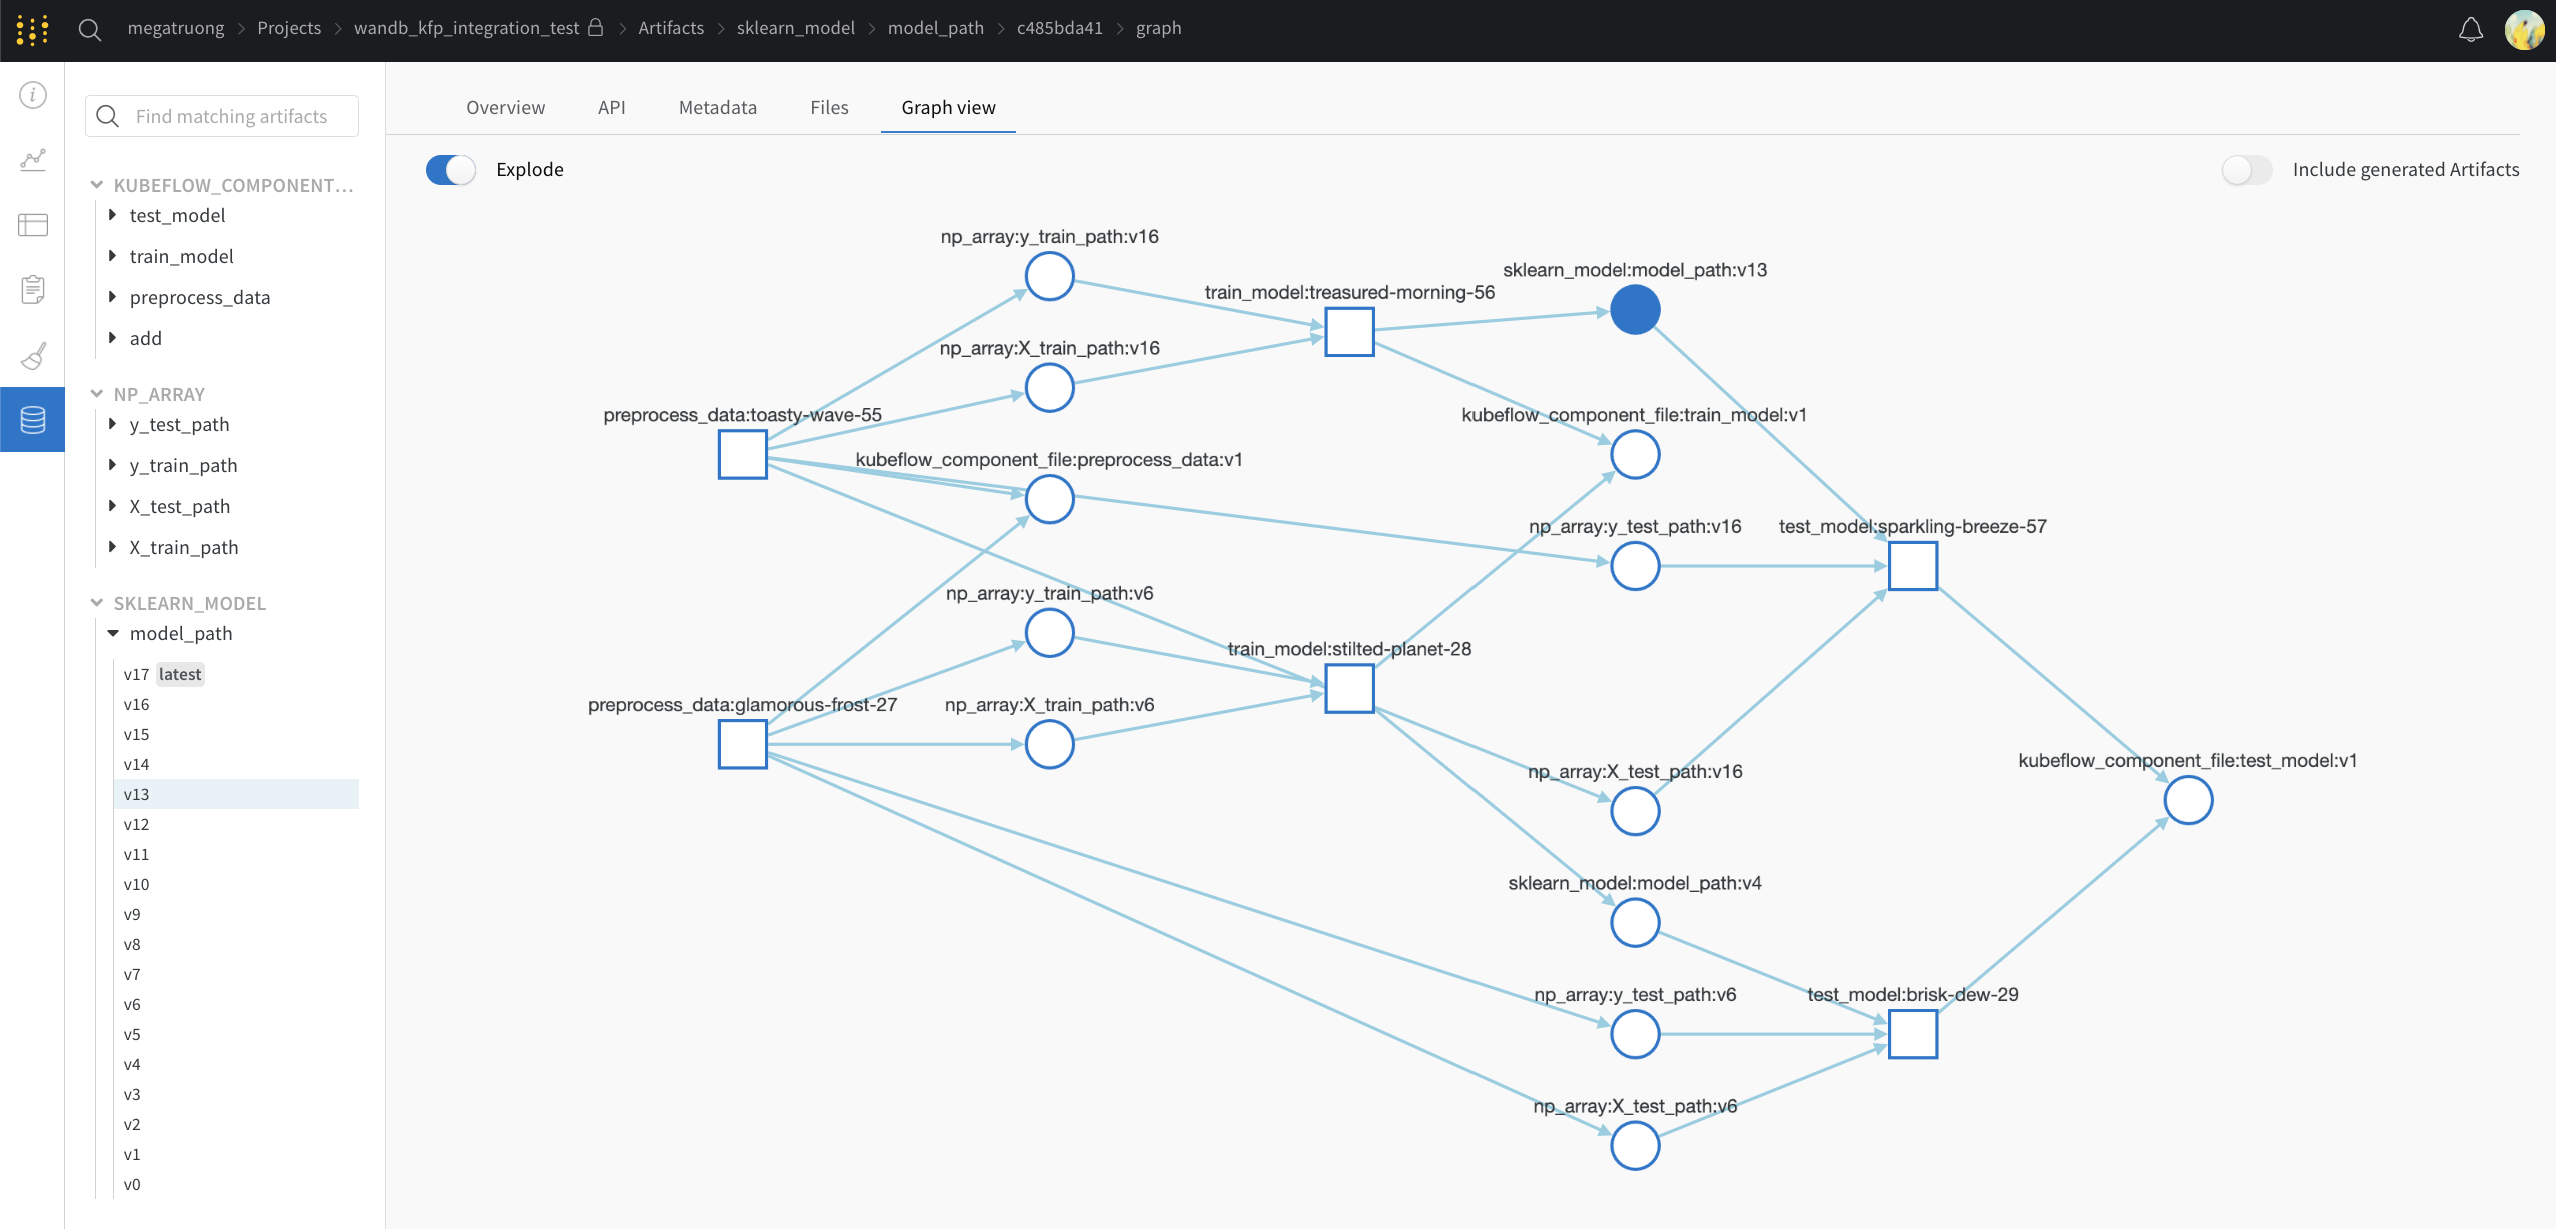This screenshot has height=1229, width=2556.
Task: Collapse the NP_ARRAY section
Action: pos(95,393)
